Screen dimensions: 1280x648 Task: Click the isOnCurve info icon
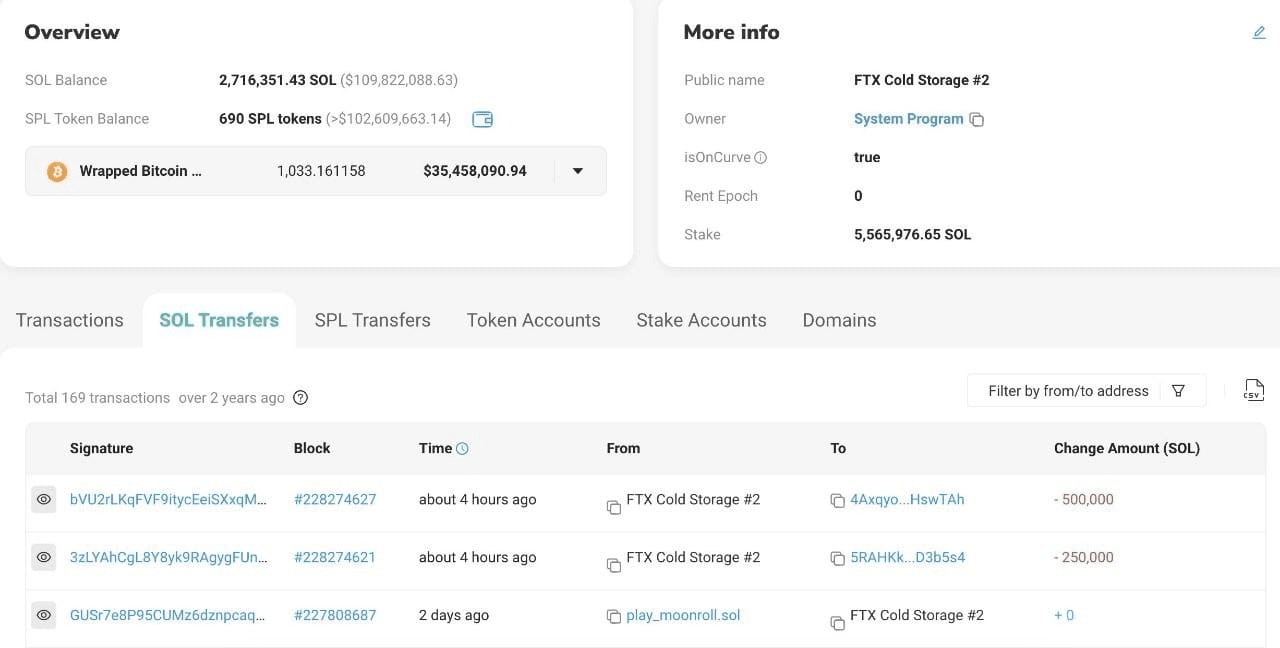(x=760, y=158)
